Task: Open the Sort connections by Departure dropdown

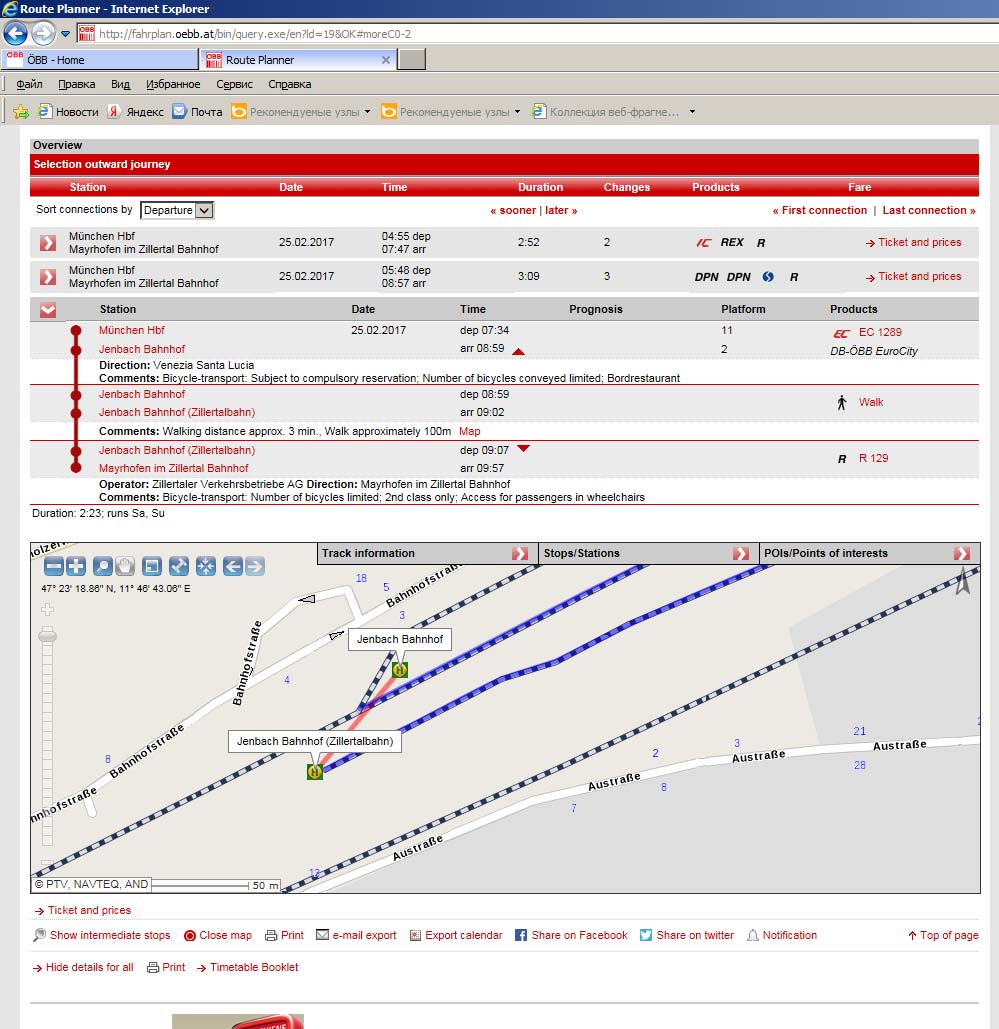Action: pos(177,210)
